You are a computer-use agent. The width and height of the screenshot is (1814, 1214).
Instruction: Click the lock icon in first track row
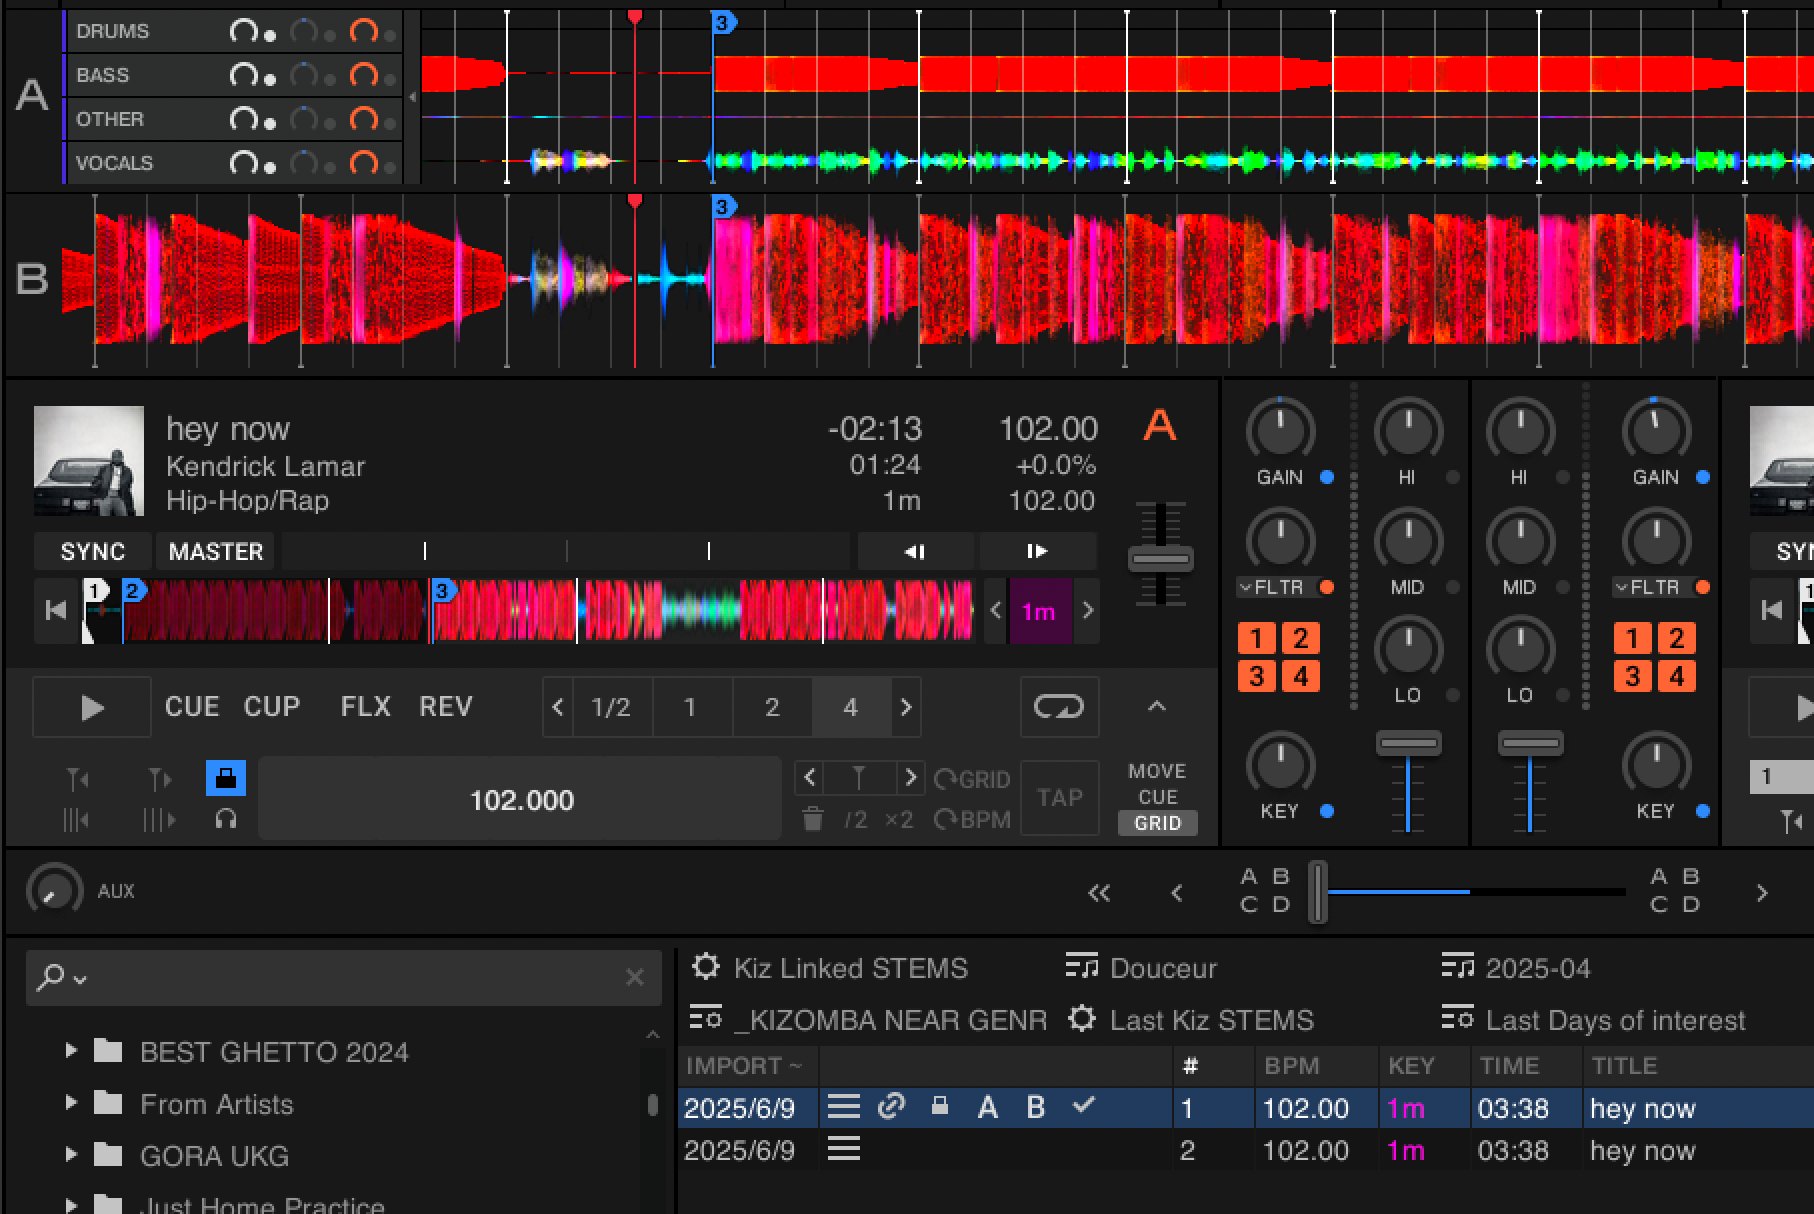(x=939, y=1106)
